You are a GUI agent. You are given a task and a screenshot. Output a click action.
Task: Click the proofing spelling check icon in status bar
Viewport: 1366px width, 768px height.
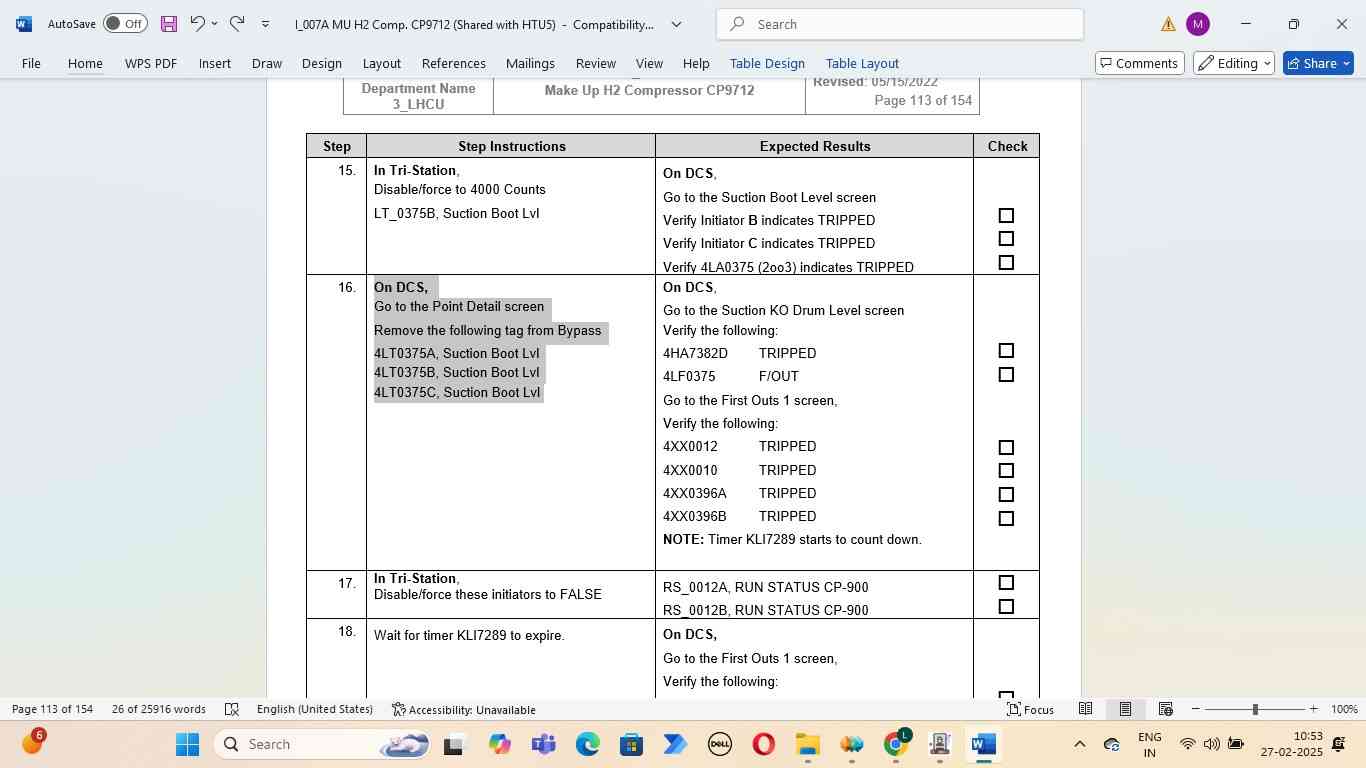pos(232,709)
